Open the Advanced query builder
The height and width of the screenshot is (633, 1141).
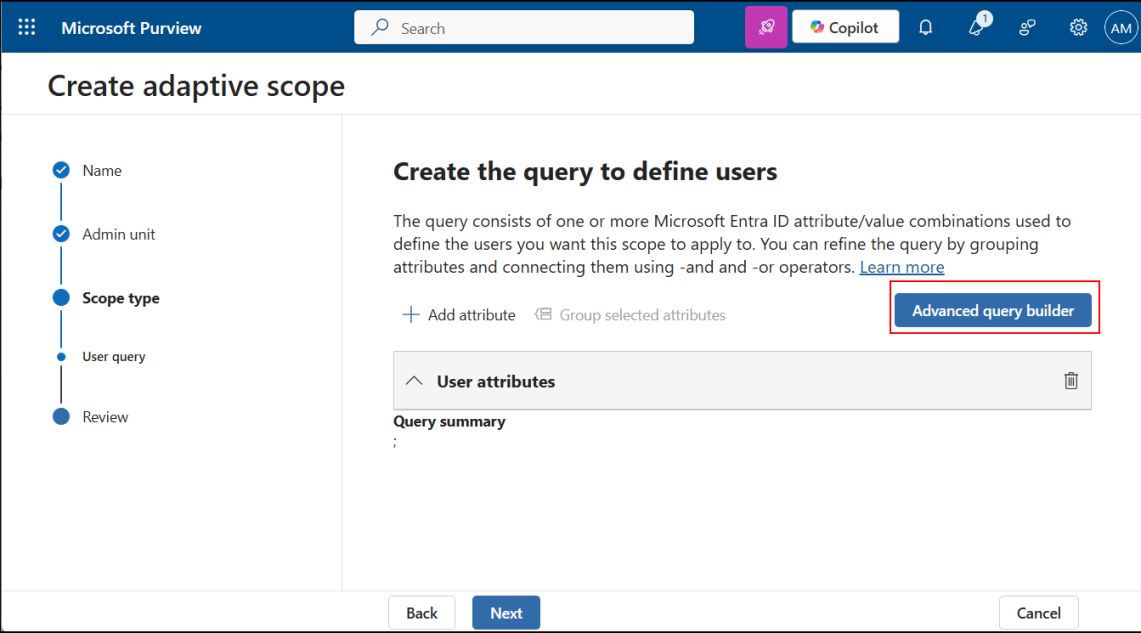[x=993, y=311]
